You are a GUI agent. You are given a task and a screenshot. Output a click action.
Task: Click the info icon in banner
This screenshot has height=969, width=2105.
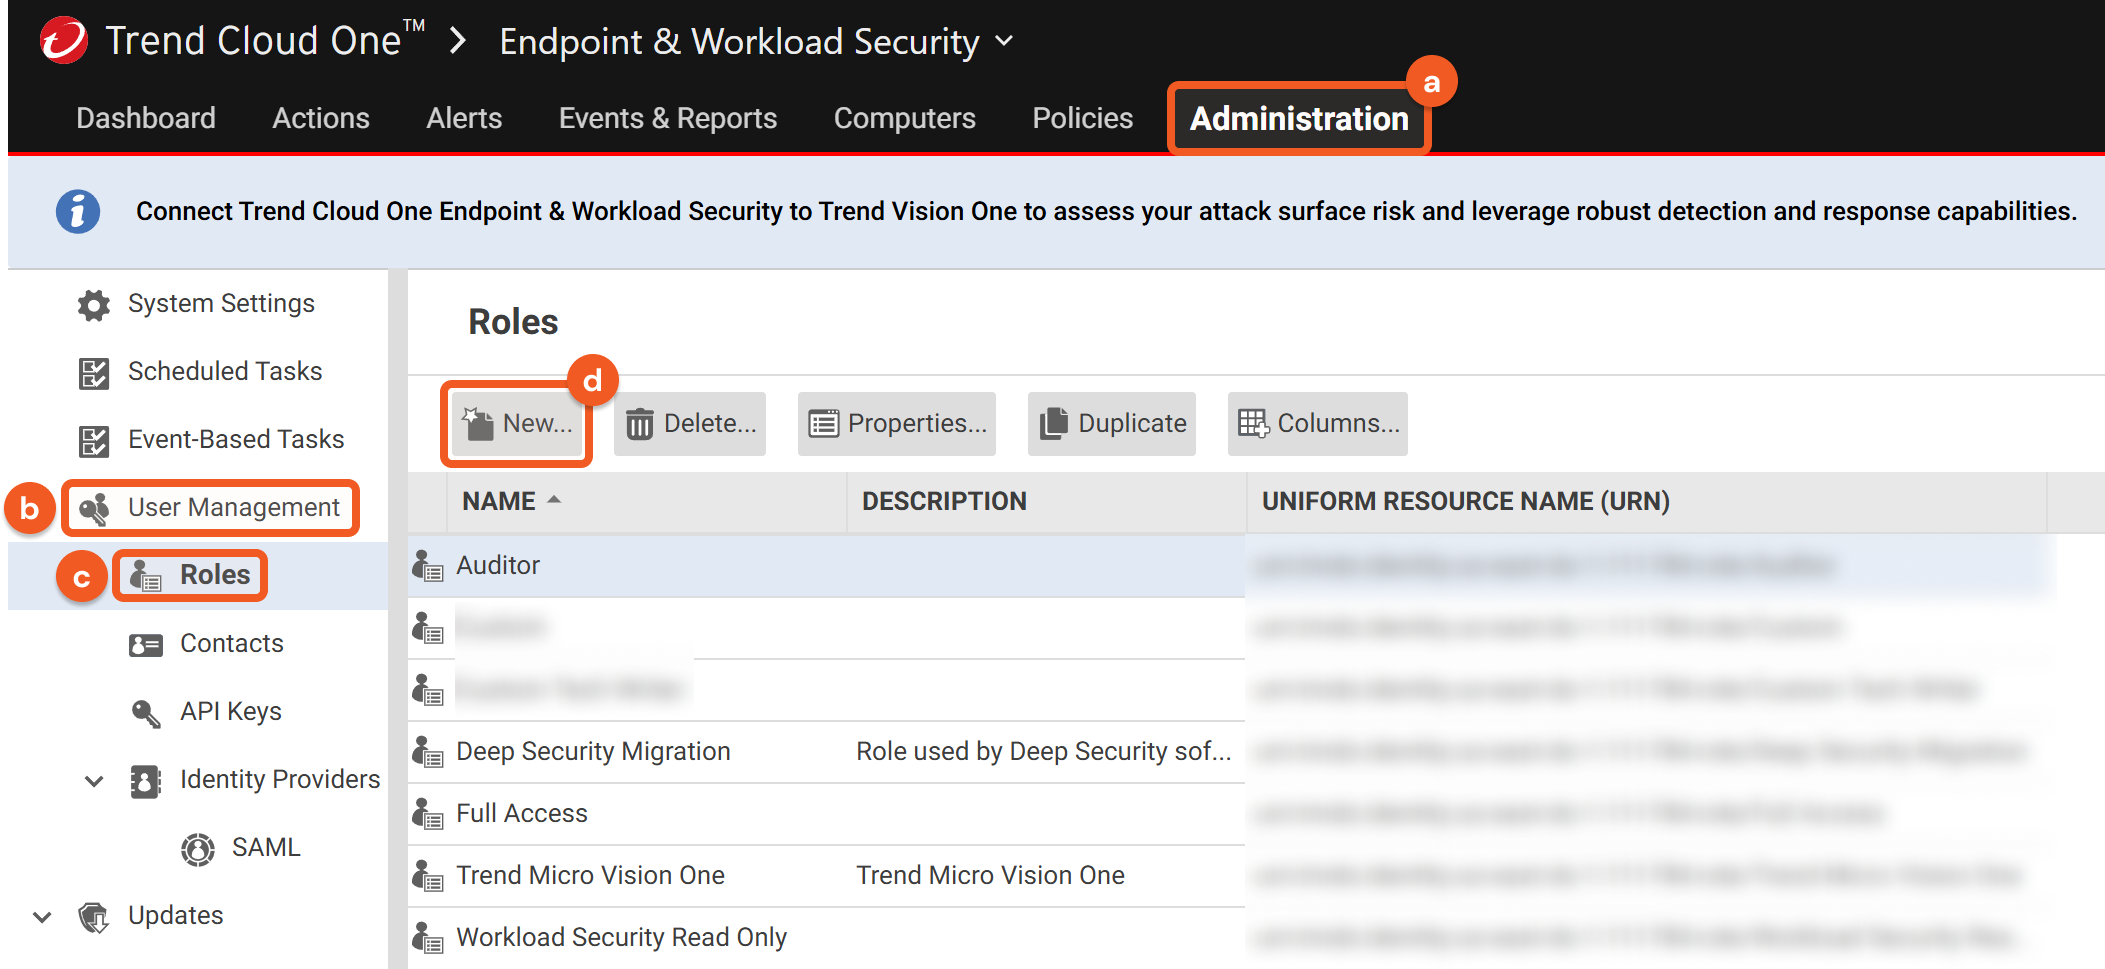click(78, 212)
